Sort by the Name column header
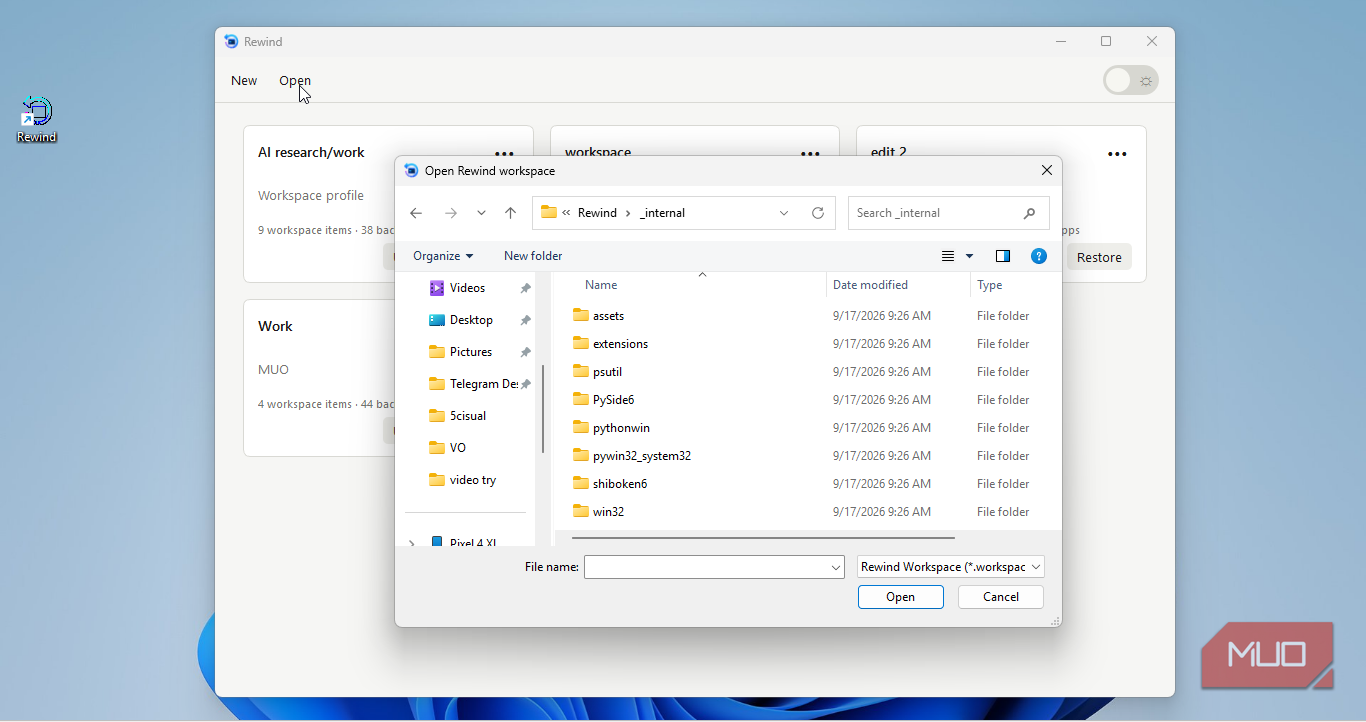The width and height of the screenshot is (1366, 722). (601, 285)
